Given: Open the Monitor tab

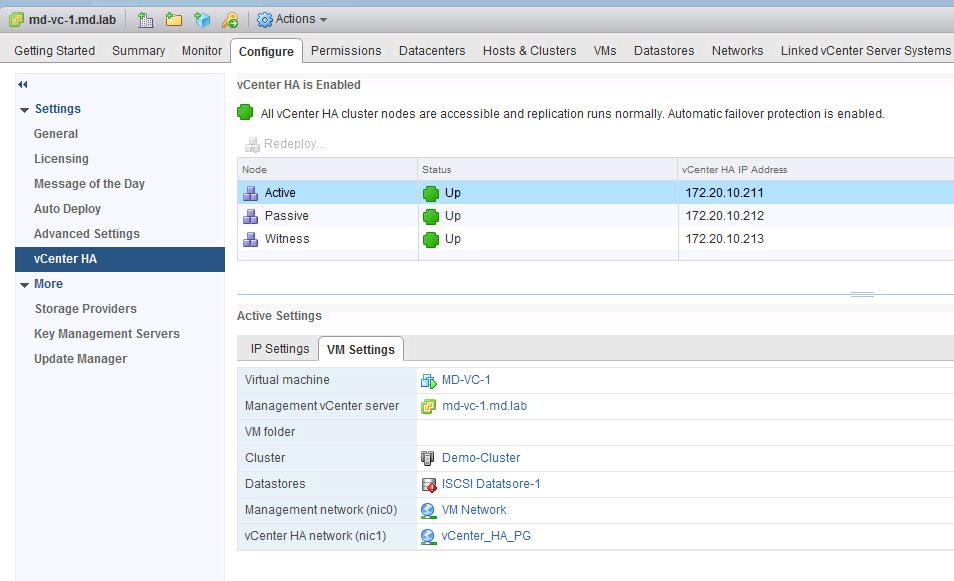Looking at the screenshot, I should pyautogui.click(x=202, y=50).
